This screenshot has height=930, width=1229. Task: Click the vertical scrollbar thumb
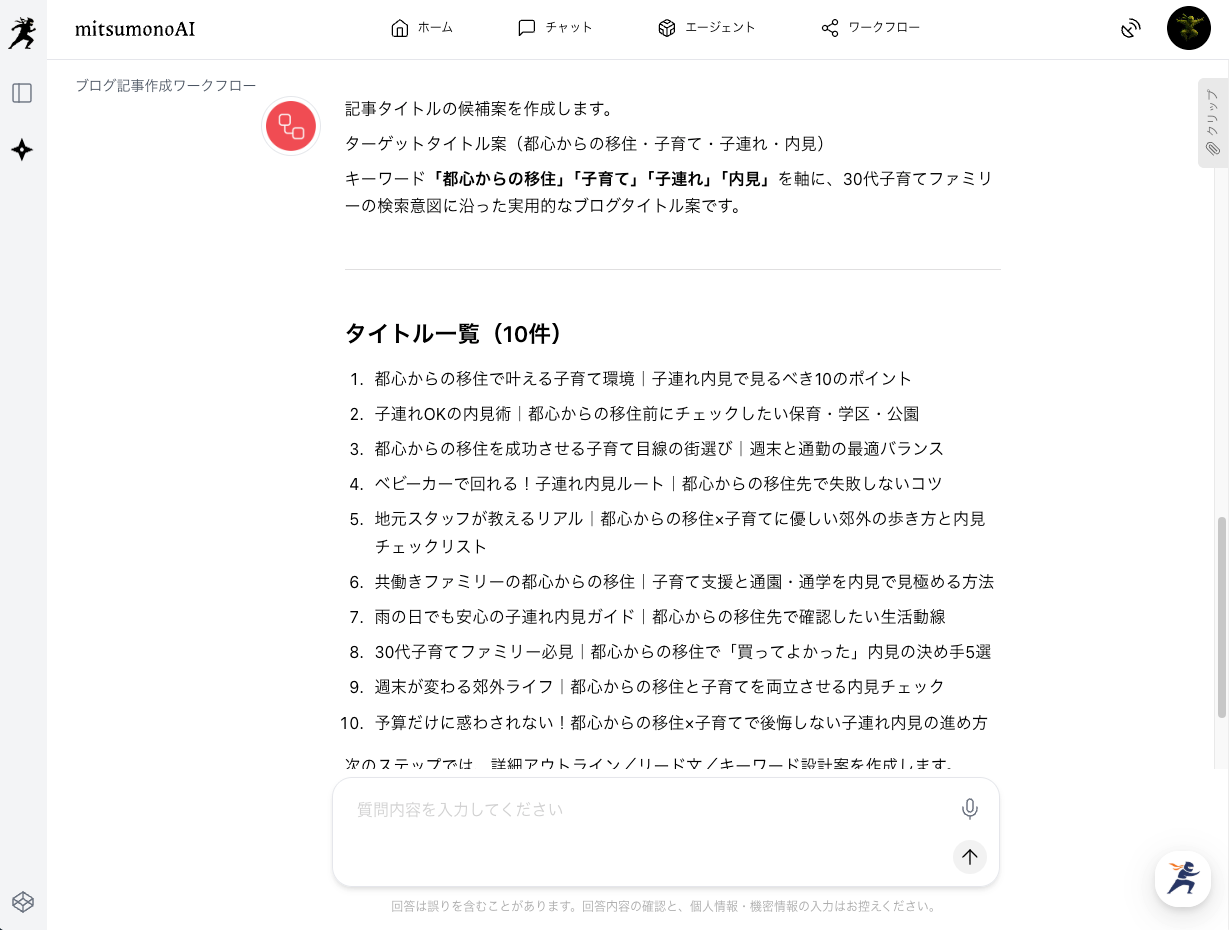pos(1221,617)
